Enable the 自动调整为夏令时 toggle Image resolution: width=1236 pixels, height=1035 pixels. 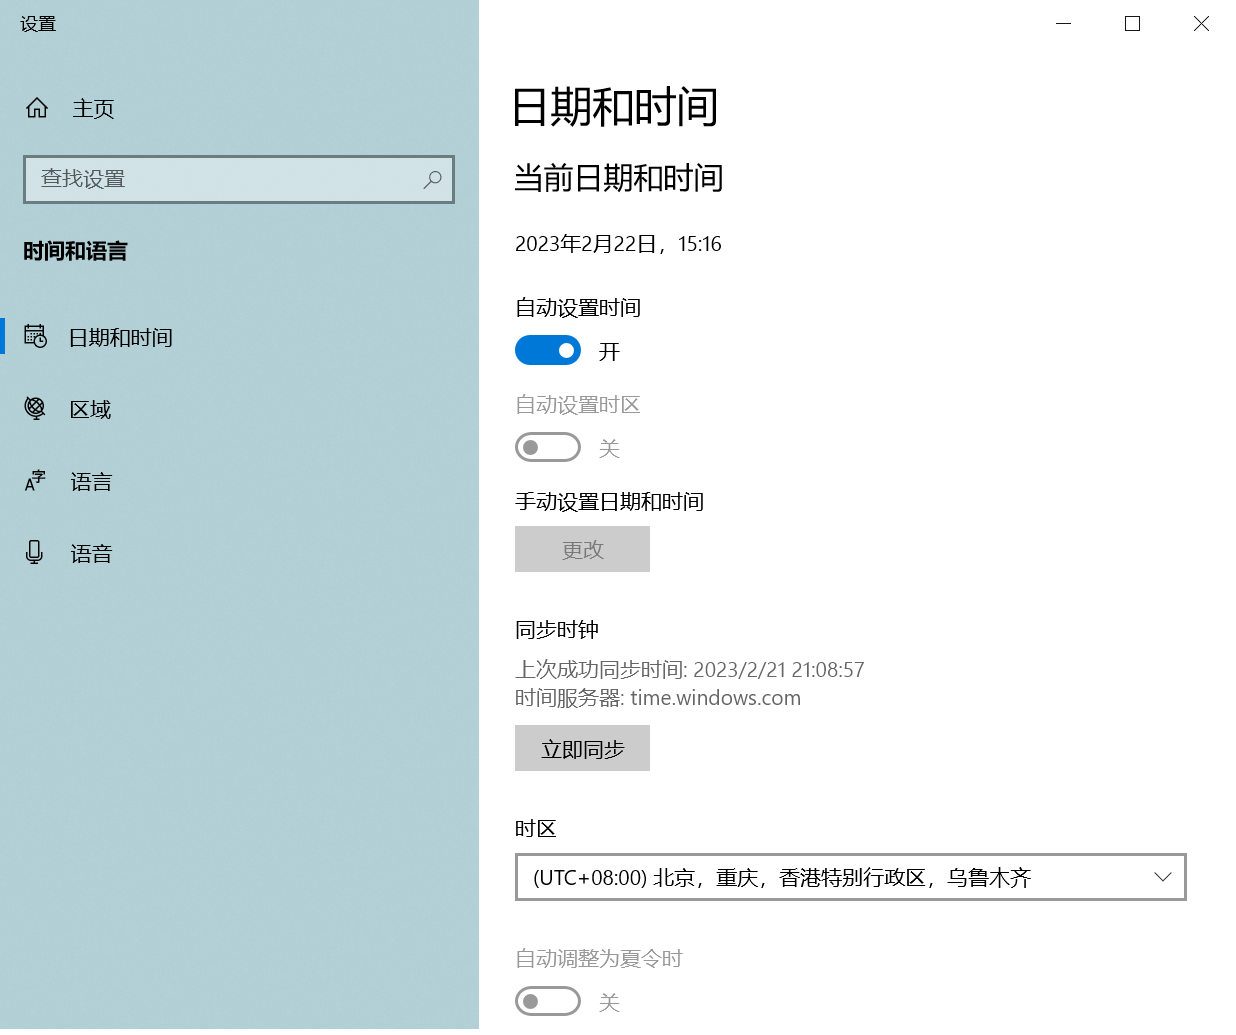[548, 1001]
